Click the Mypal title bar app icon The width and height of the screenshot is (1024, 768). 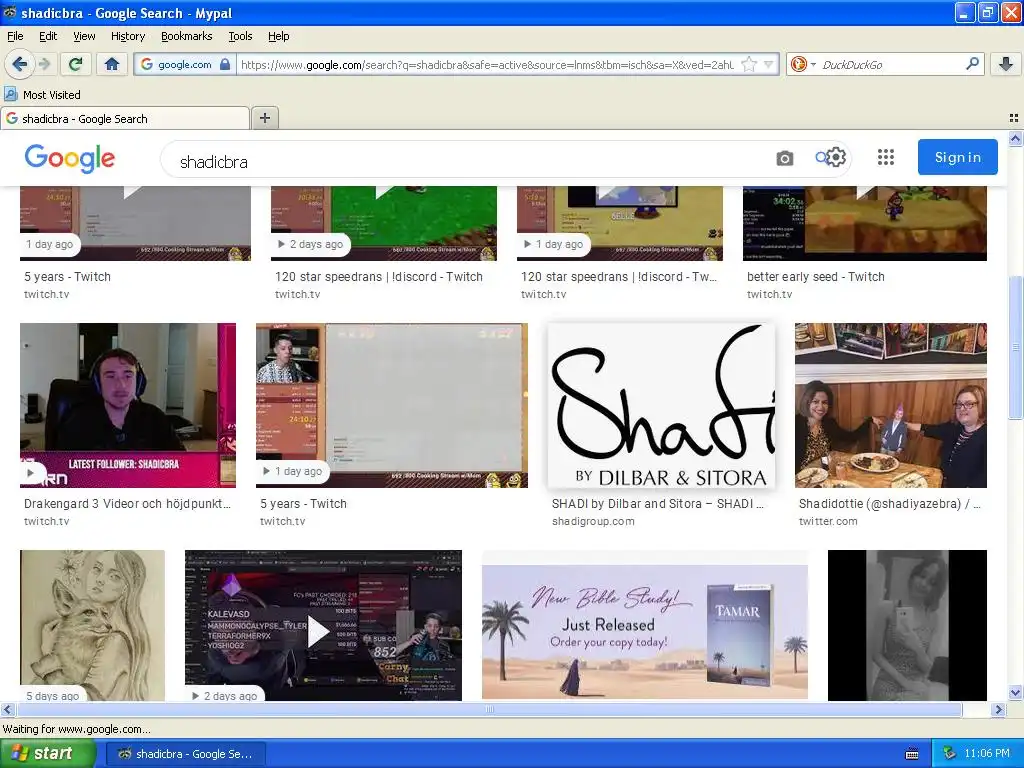(9, 12)
